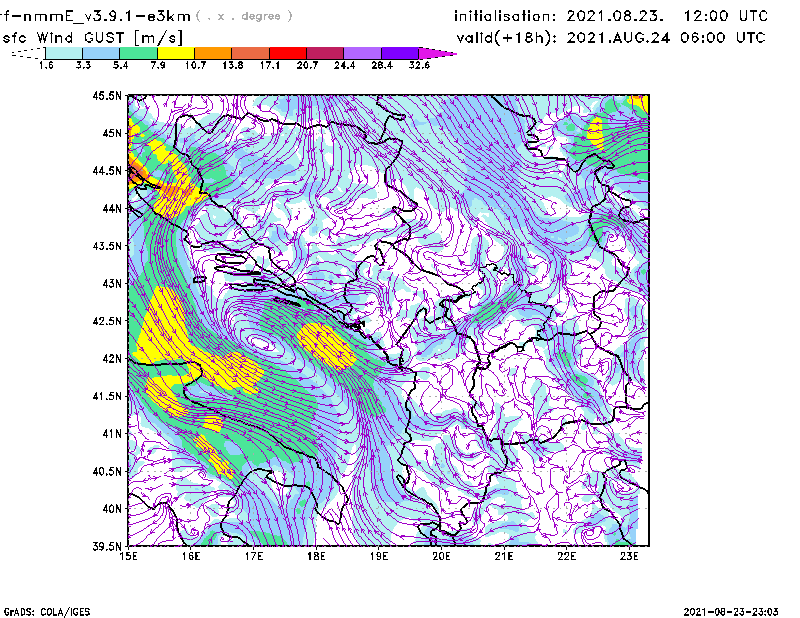
Task: Click the magenta arrow above 32.6
Action: pos(436,53)
